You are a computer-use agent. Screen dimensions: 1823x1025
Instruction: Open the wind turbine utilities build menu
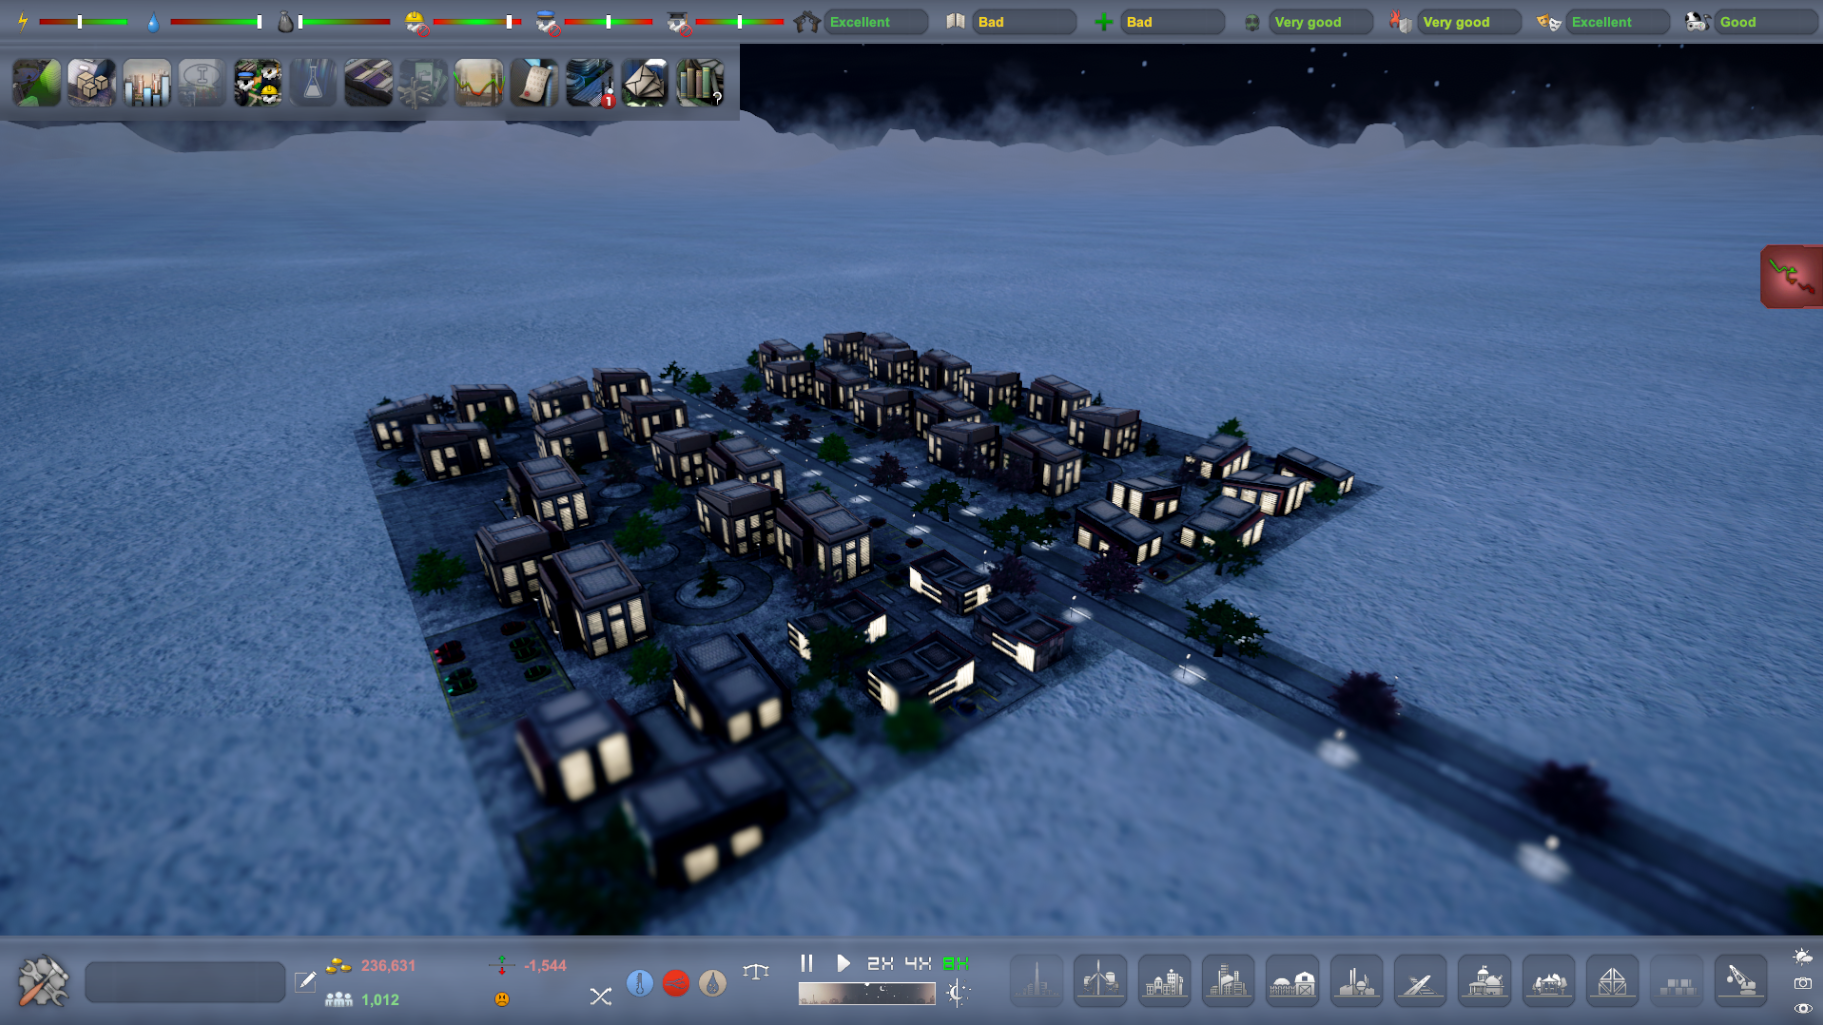1100,981
